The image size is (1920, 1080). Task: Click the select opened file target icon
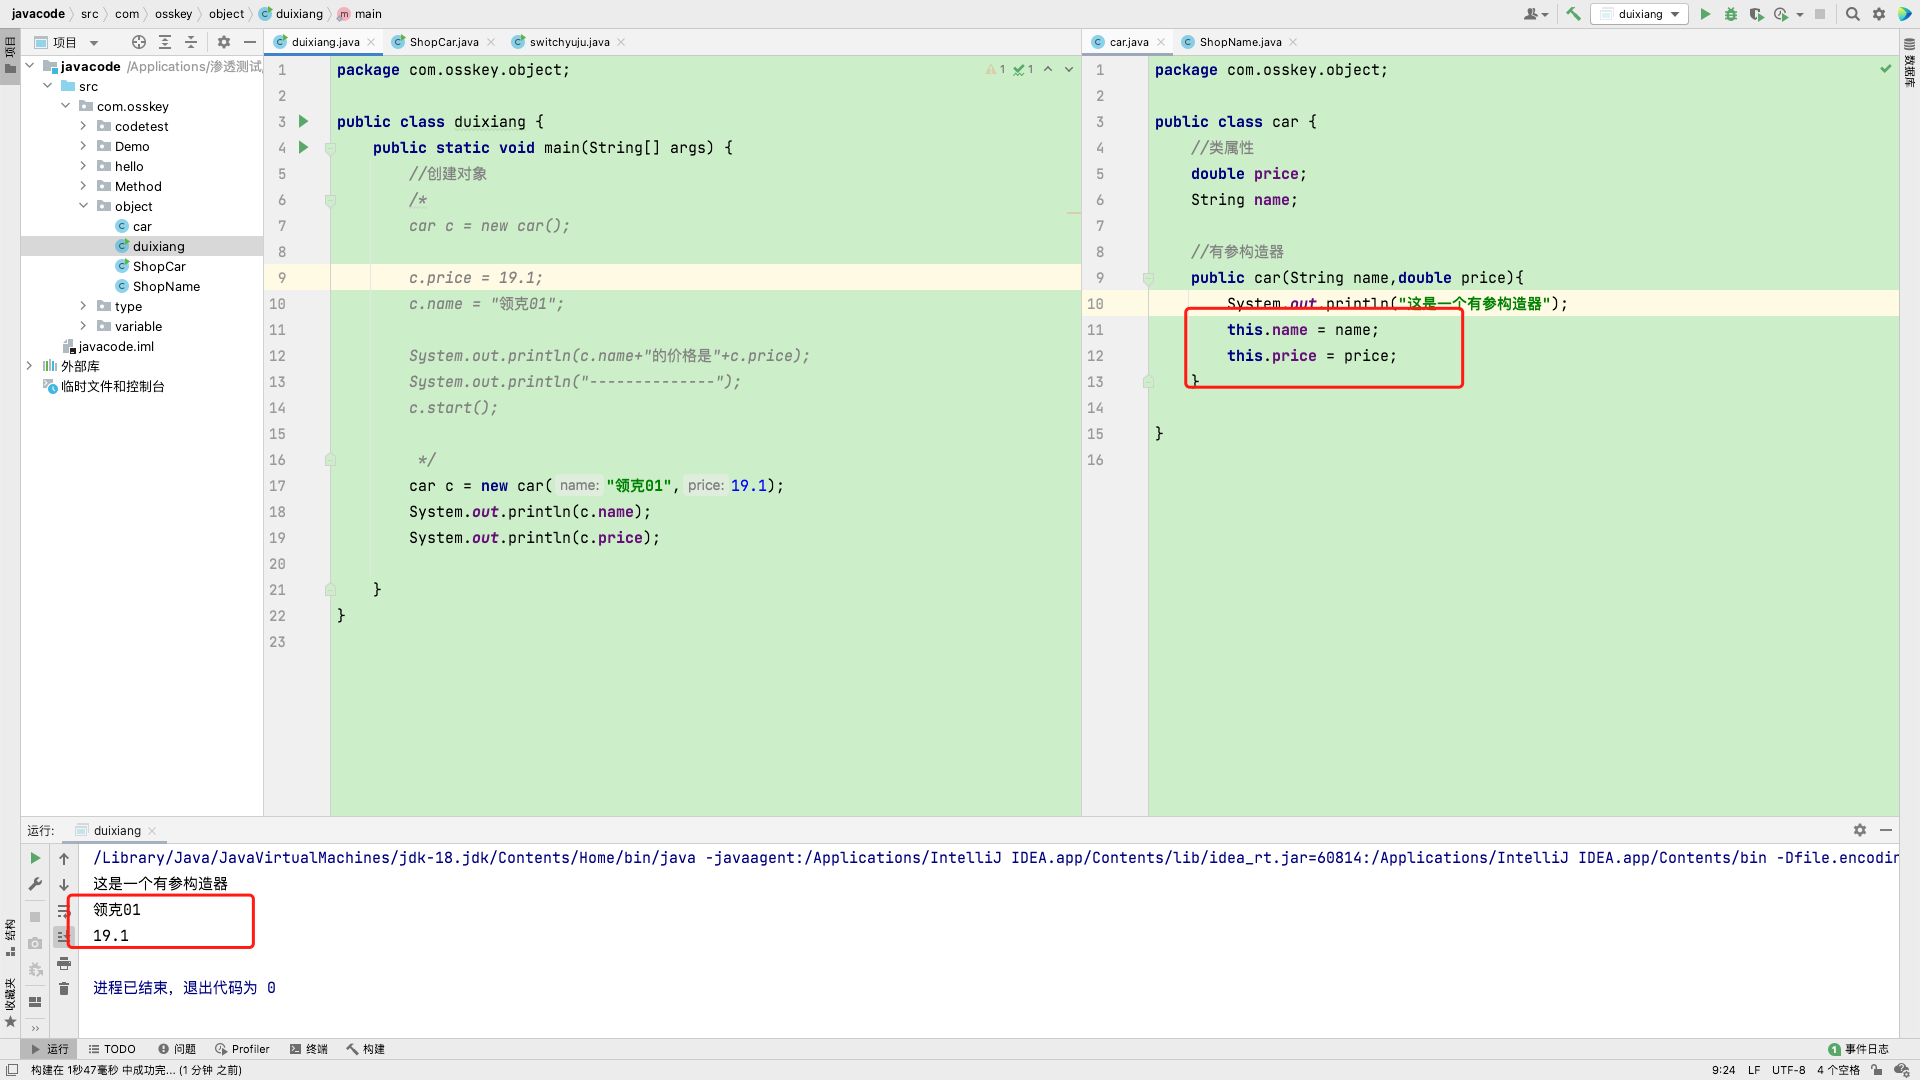coord(139,42)
